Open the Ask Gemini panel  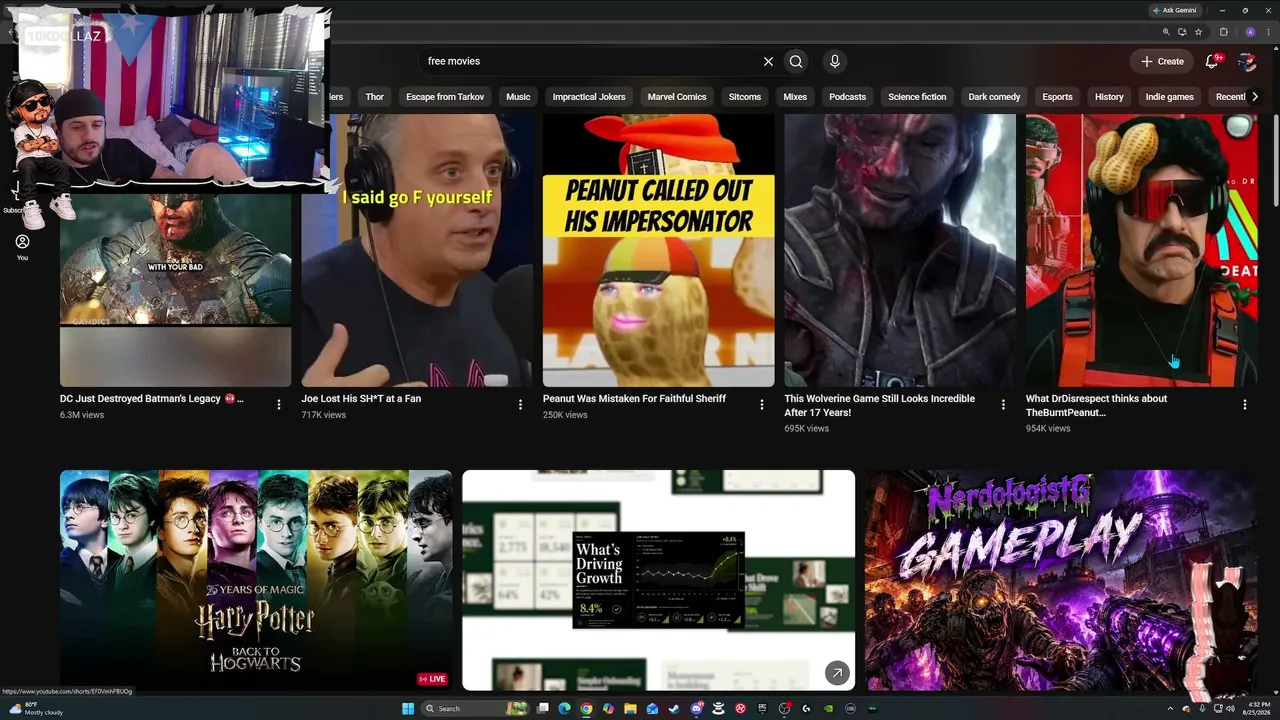click(1175, 10)
